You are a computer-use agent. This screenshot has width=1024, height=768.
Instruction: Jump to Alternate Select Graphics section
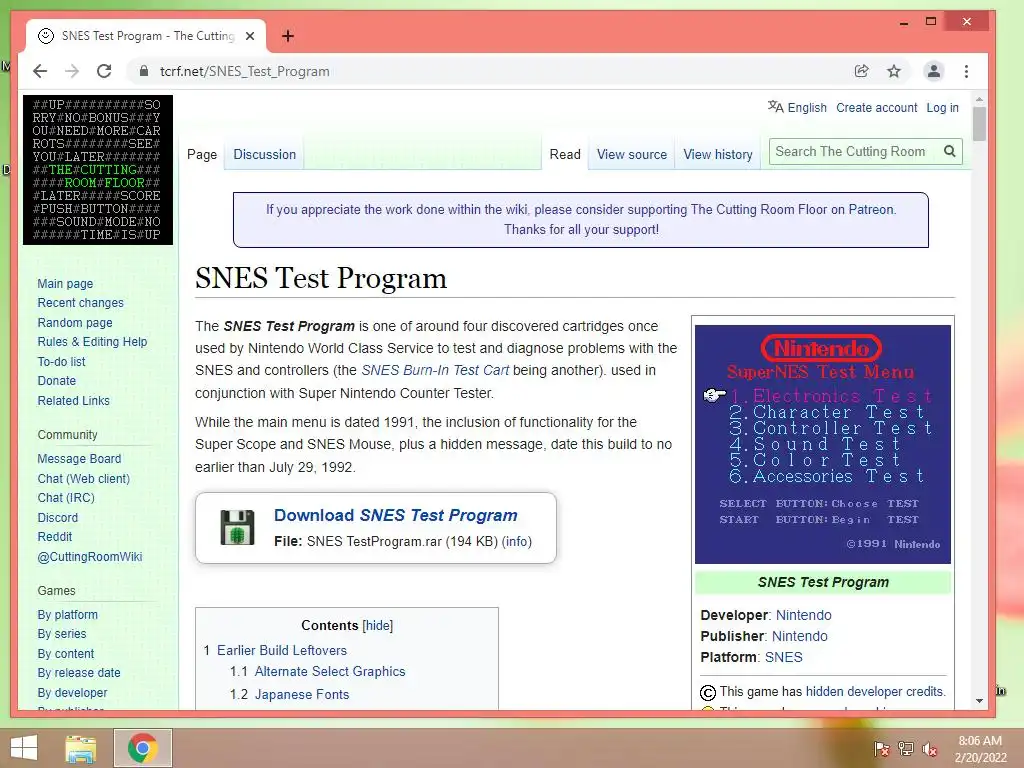point(330,671)
